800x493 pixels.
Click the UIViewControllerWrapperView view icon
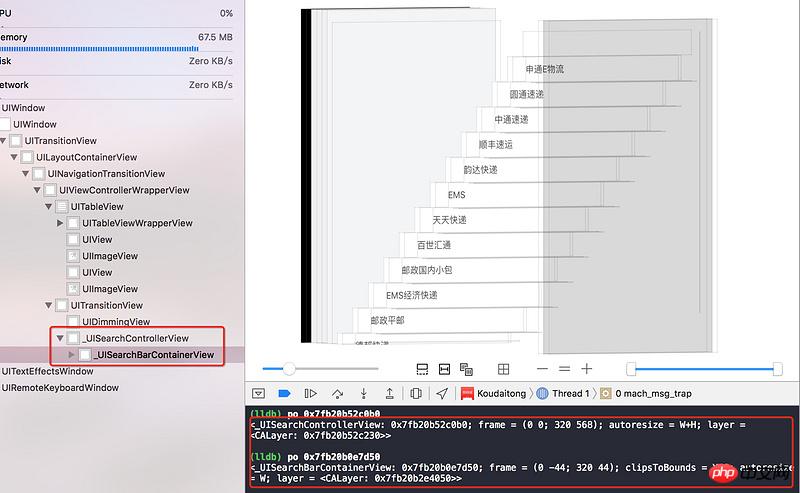tap(50, 190)
